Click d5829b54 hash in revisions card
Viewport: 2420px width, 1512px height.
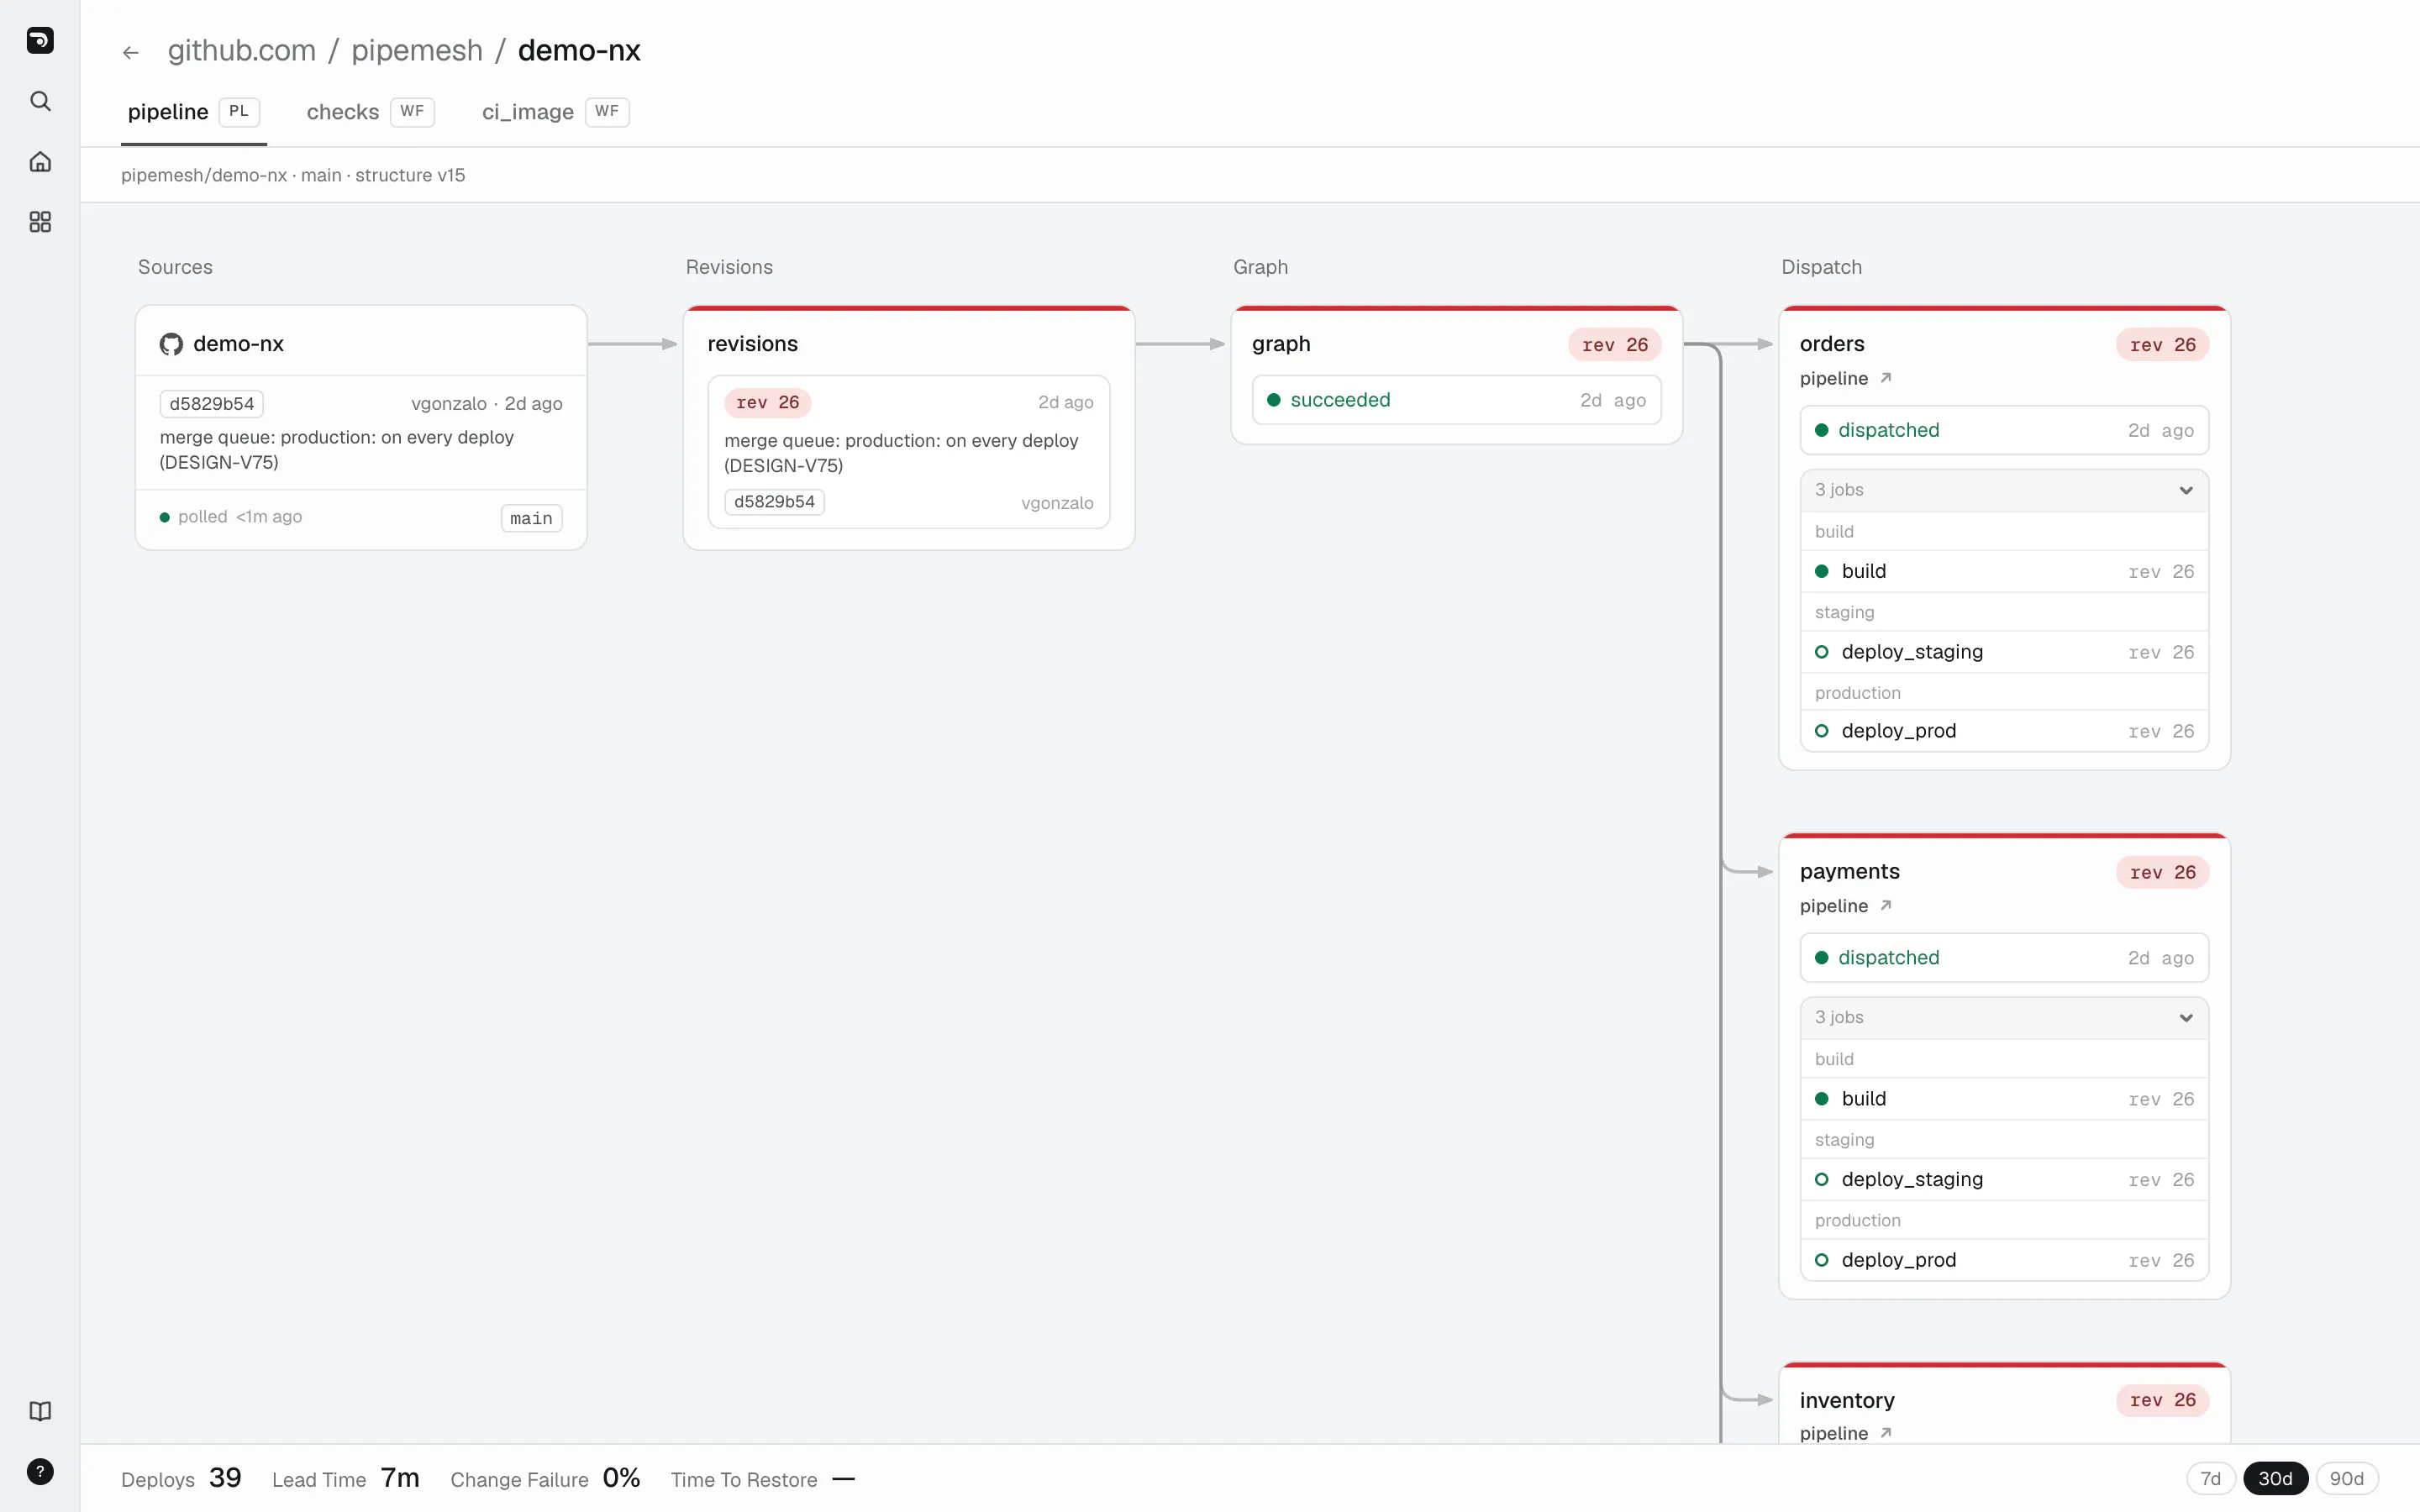[x=774, y=502]
